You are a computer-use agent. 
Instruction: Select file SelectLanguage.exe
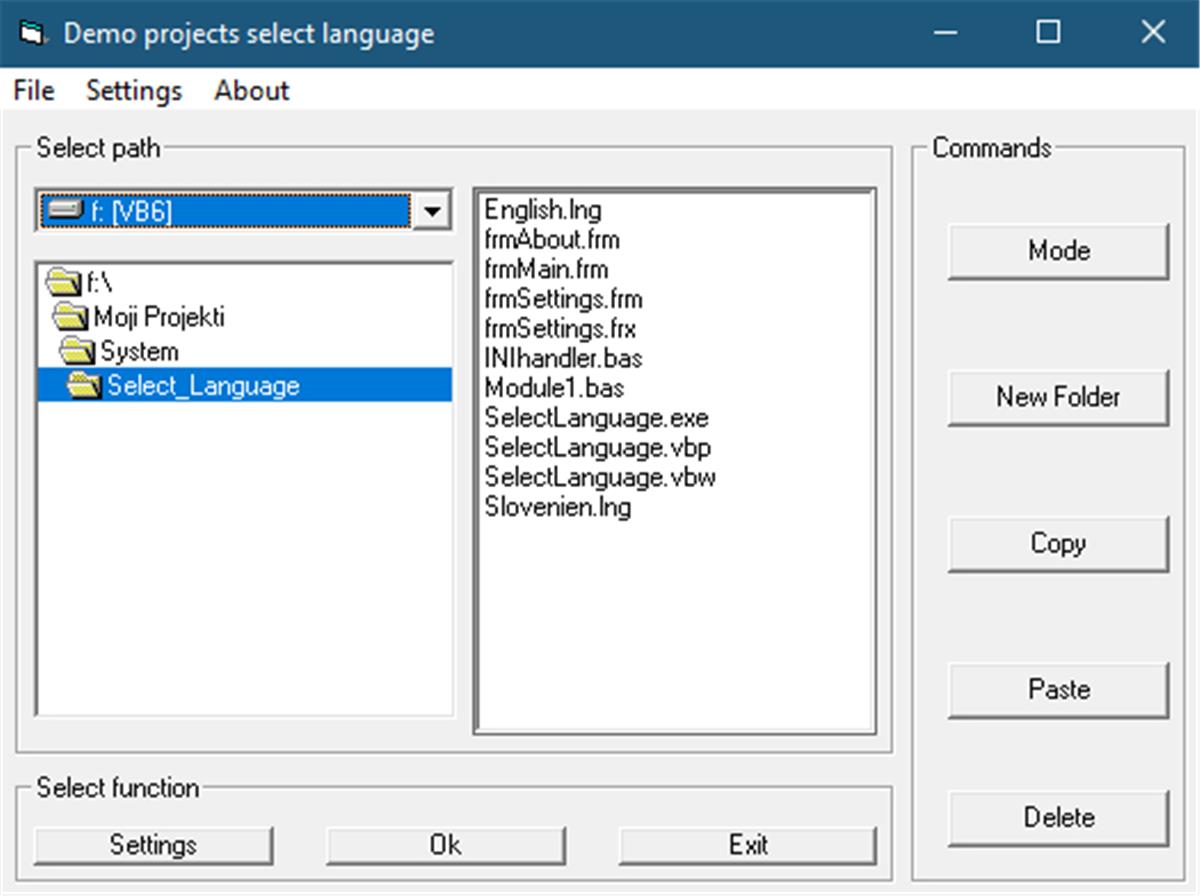(x=597, y=418)
